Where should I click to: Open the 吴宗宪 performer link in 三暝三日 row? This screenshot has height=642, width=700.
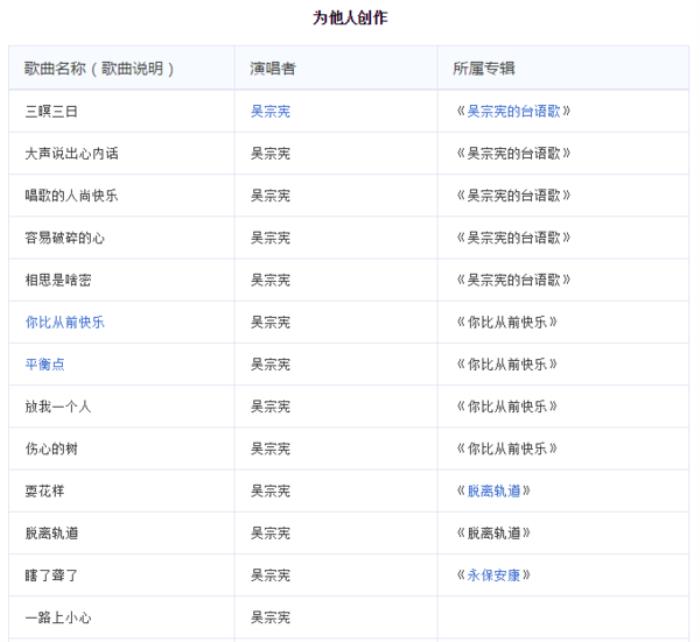pos(271,111)
